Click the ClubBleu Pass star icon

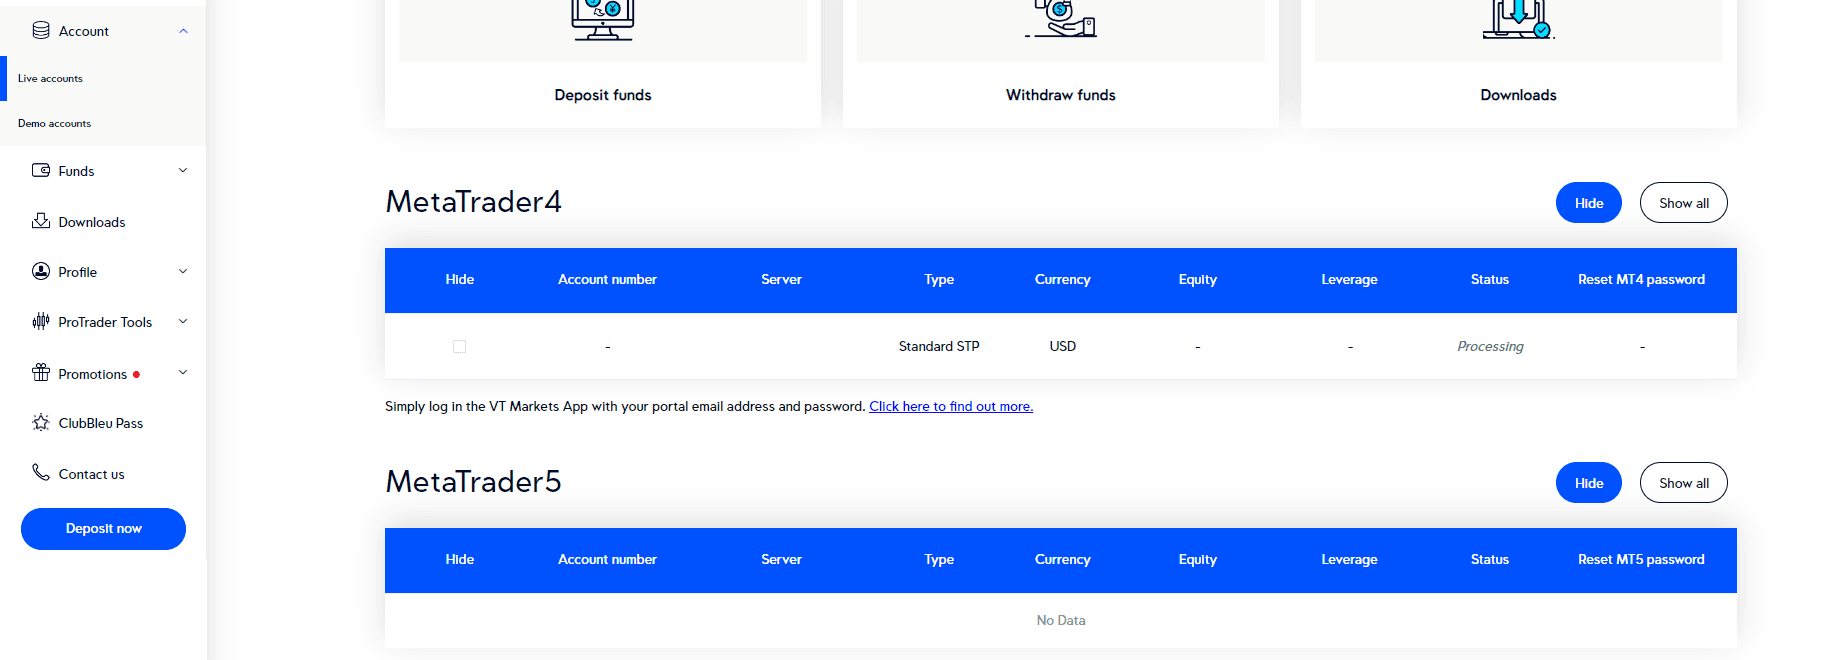(41, 422)
